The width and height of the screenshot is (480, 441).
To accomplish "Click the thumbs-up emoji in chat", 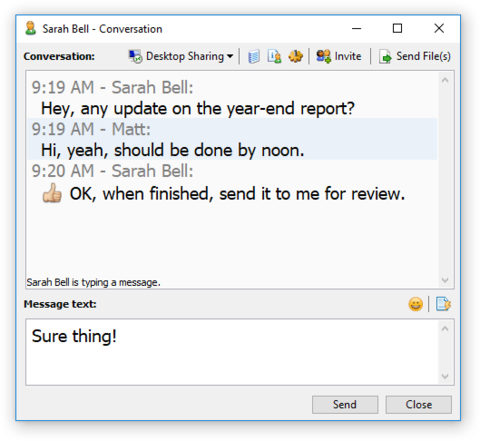I will coord(52,193).
